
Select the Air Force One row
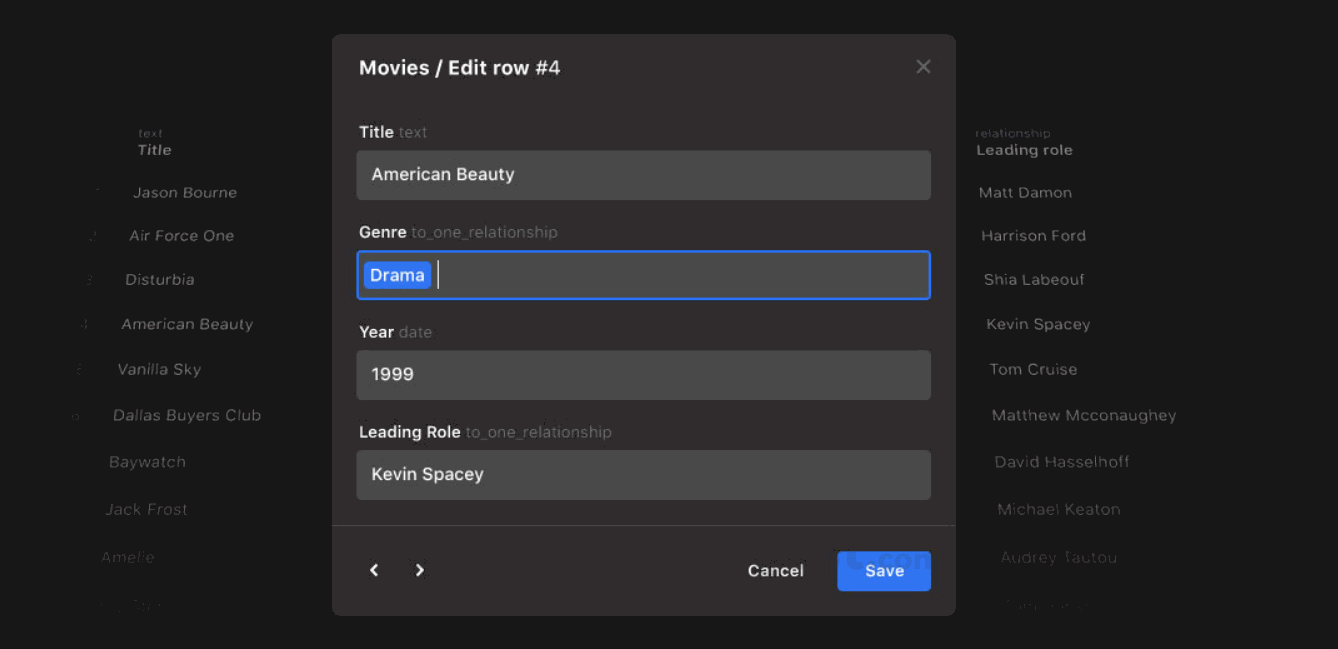coord(181,236)
